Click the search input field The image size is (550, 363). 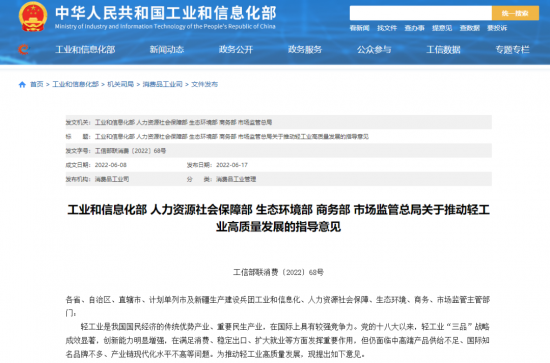coord(421,13)
